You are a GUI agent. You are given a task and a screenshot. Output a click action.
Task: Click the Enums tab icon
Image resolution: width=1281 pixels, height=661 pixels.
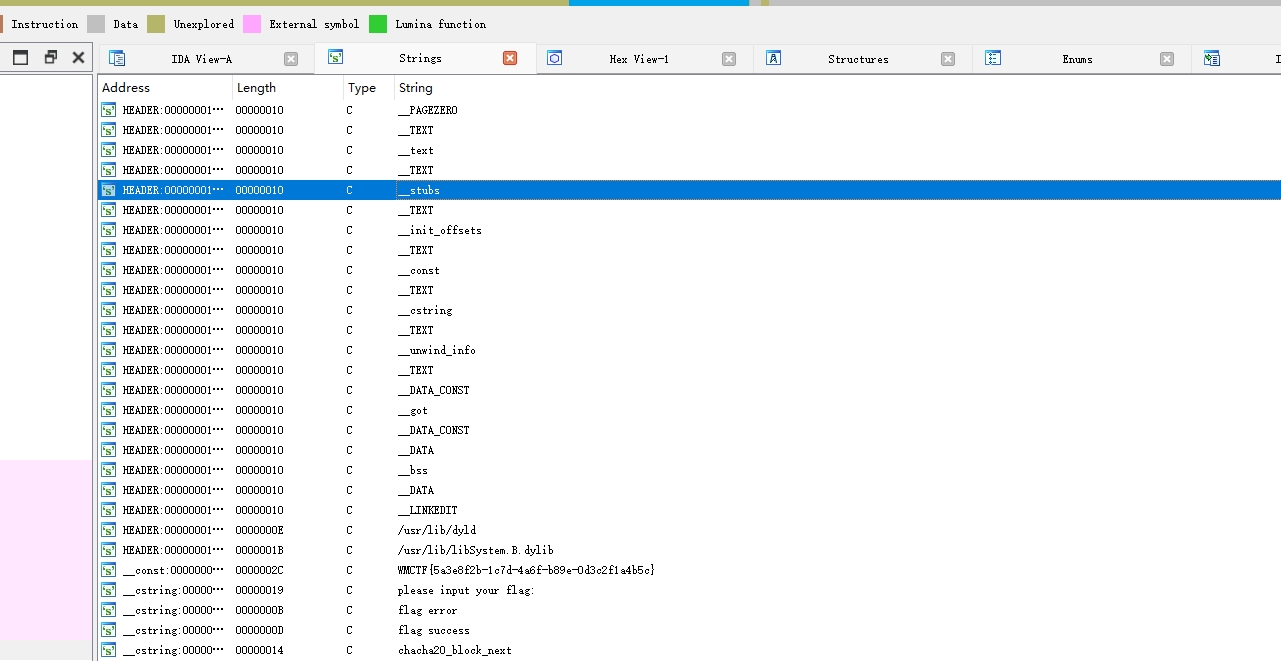point(993,59)
